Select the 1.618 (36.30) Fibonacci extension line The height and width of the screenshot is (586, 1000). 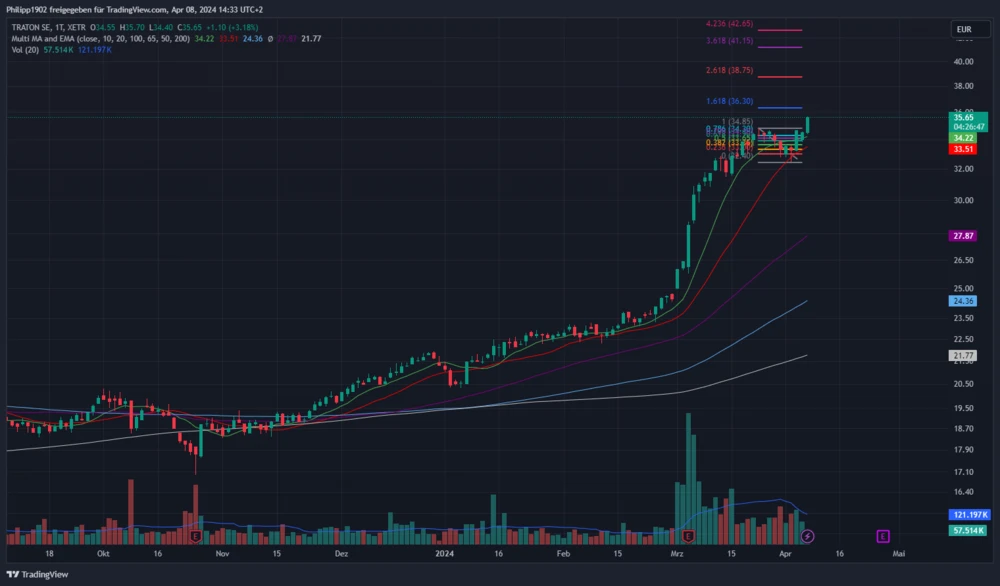(x=780, y=107)
